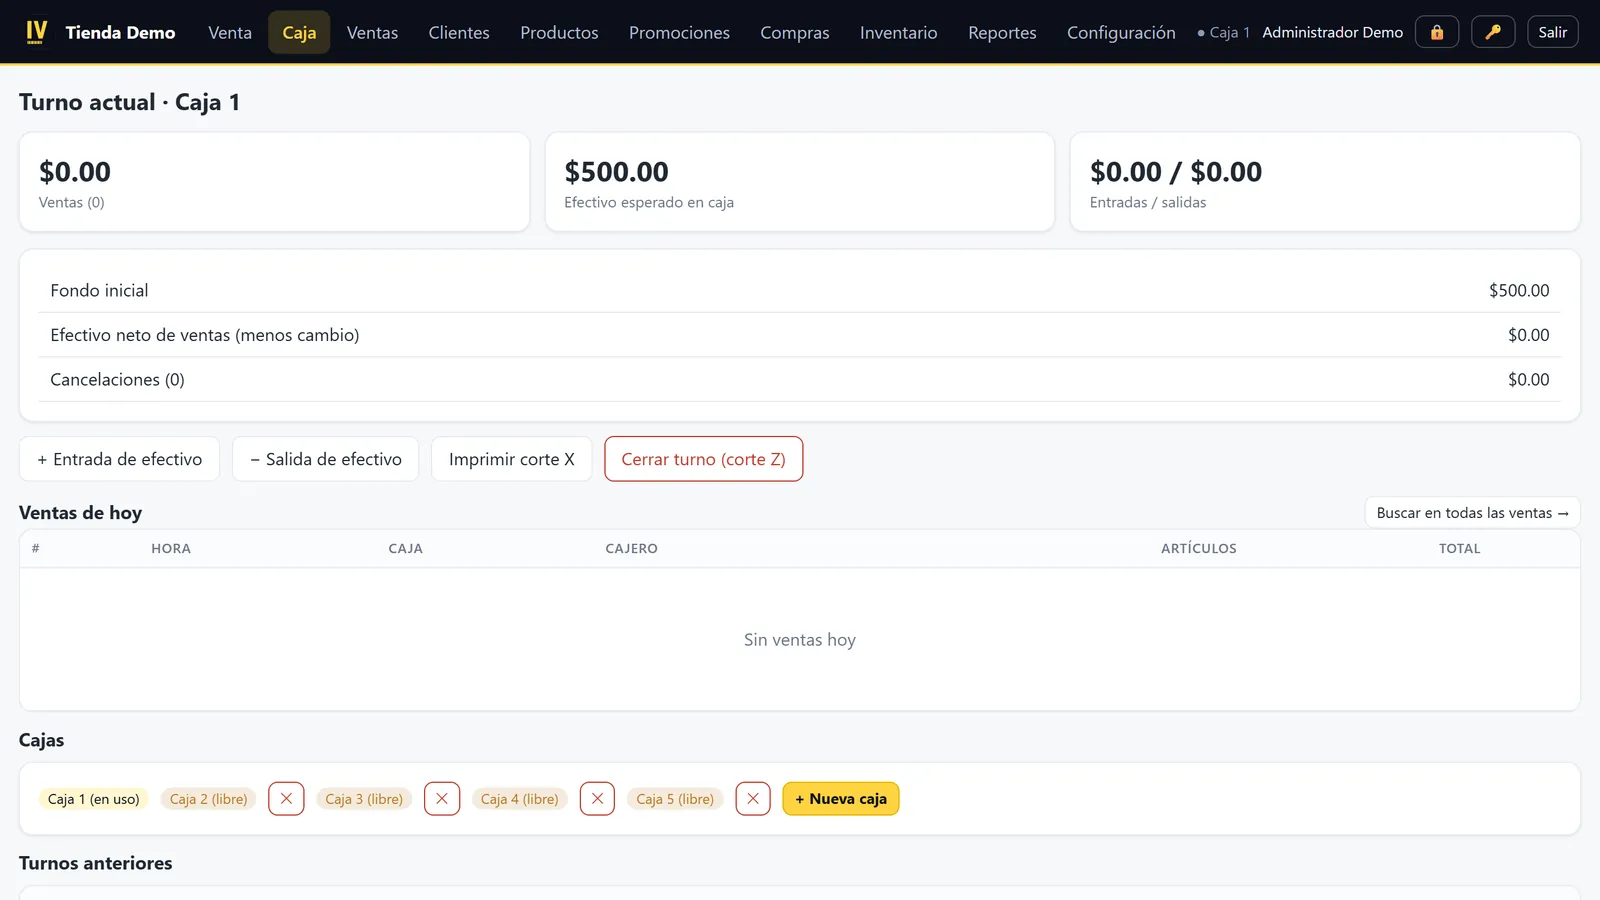
Task: Click Cerrar turno (corte Z)
Action: [x=703, y=459]
